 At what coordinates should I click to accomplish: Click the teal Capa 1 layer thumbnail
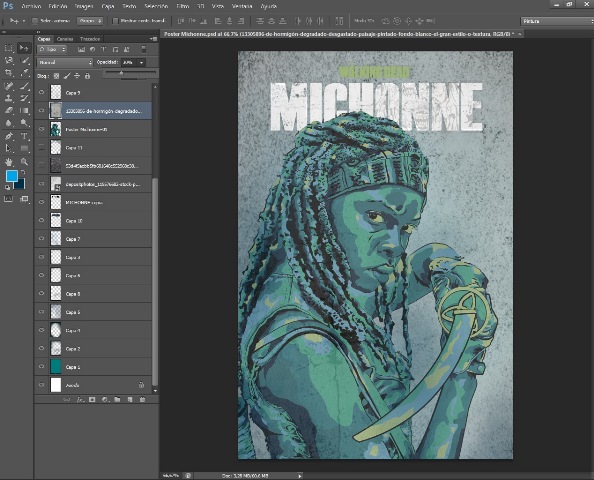(56, 366)
